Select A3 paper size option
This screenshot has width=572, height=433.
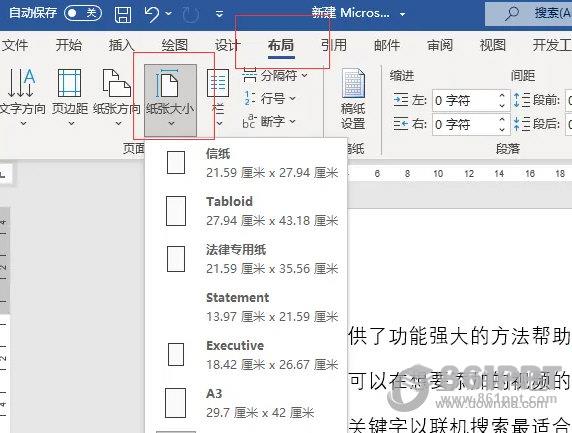click(246, 403)
